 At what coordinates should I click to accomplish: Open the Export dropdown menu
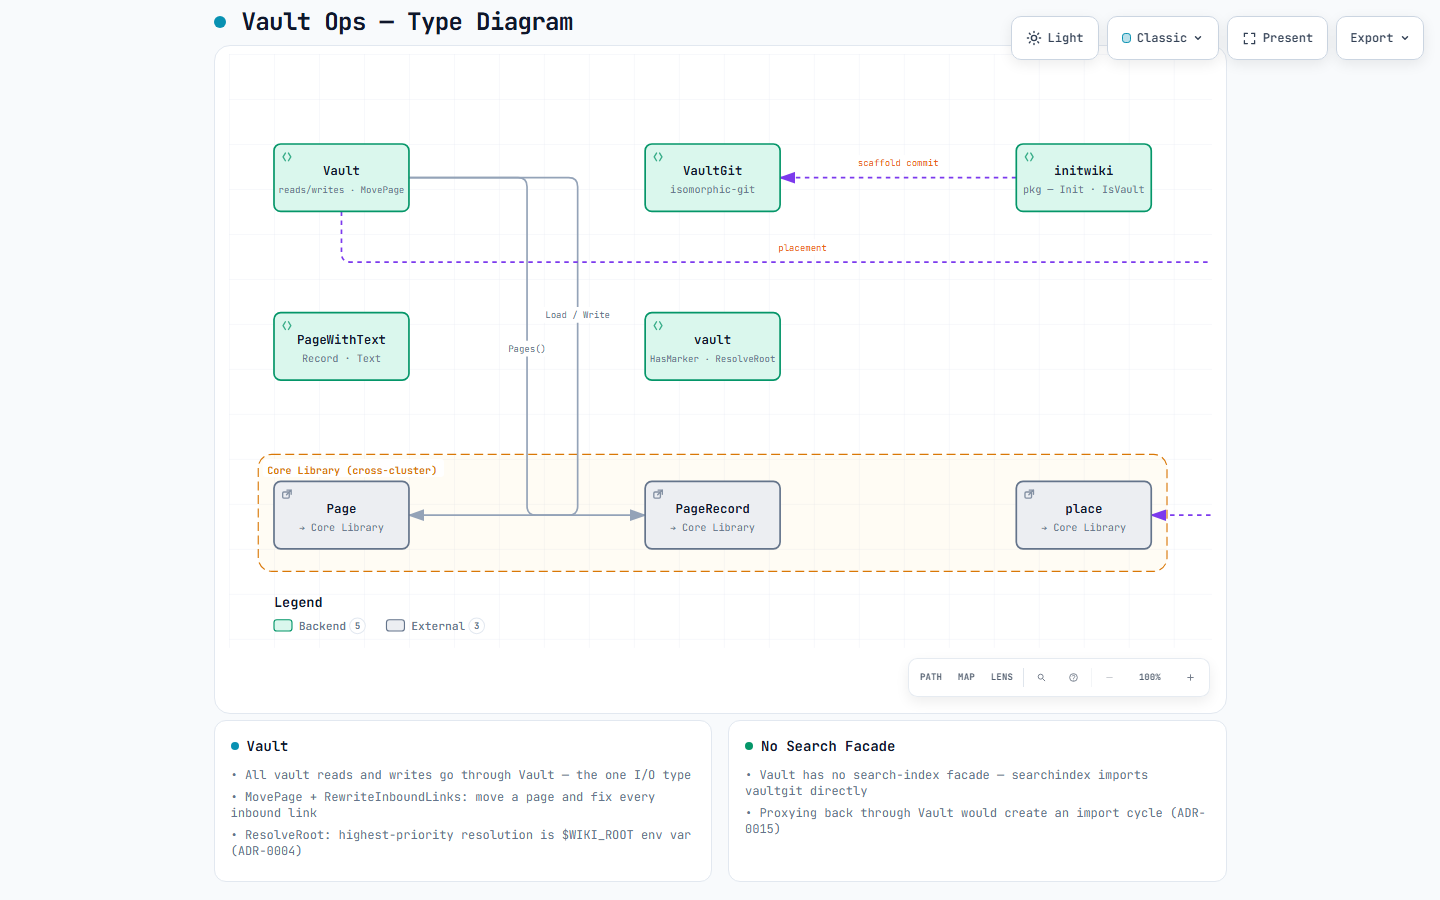(x=1379, y=38)
